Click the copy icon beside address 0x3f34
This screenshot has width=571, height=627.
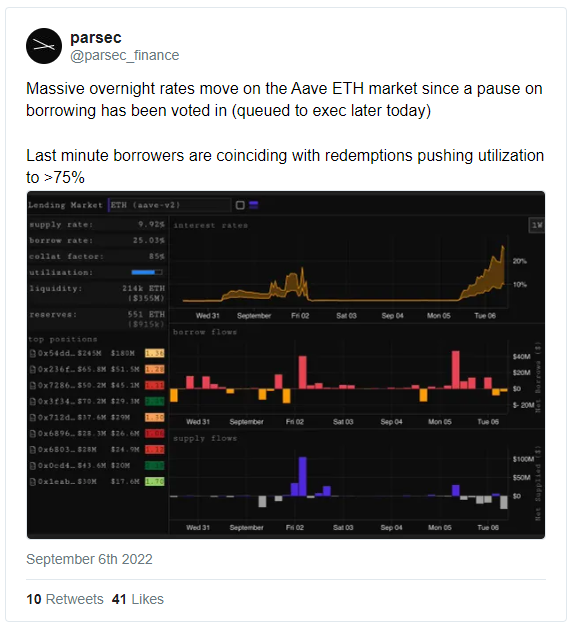tap(33, 401)
